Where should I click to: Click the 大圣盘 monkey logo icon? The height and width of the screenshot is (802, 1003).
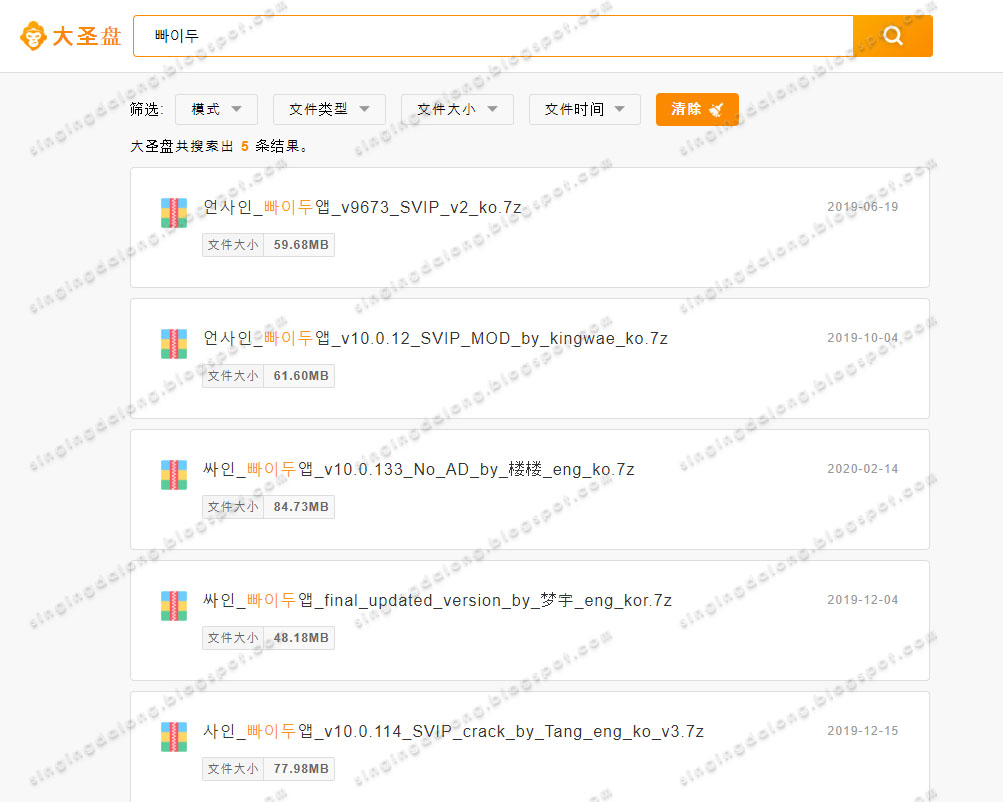[x=33, y=36]
